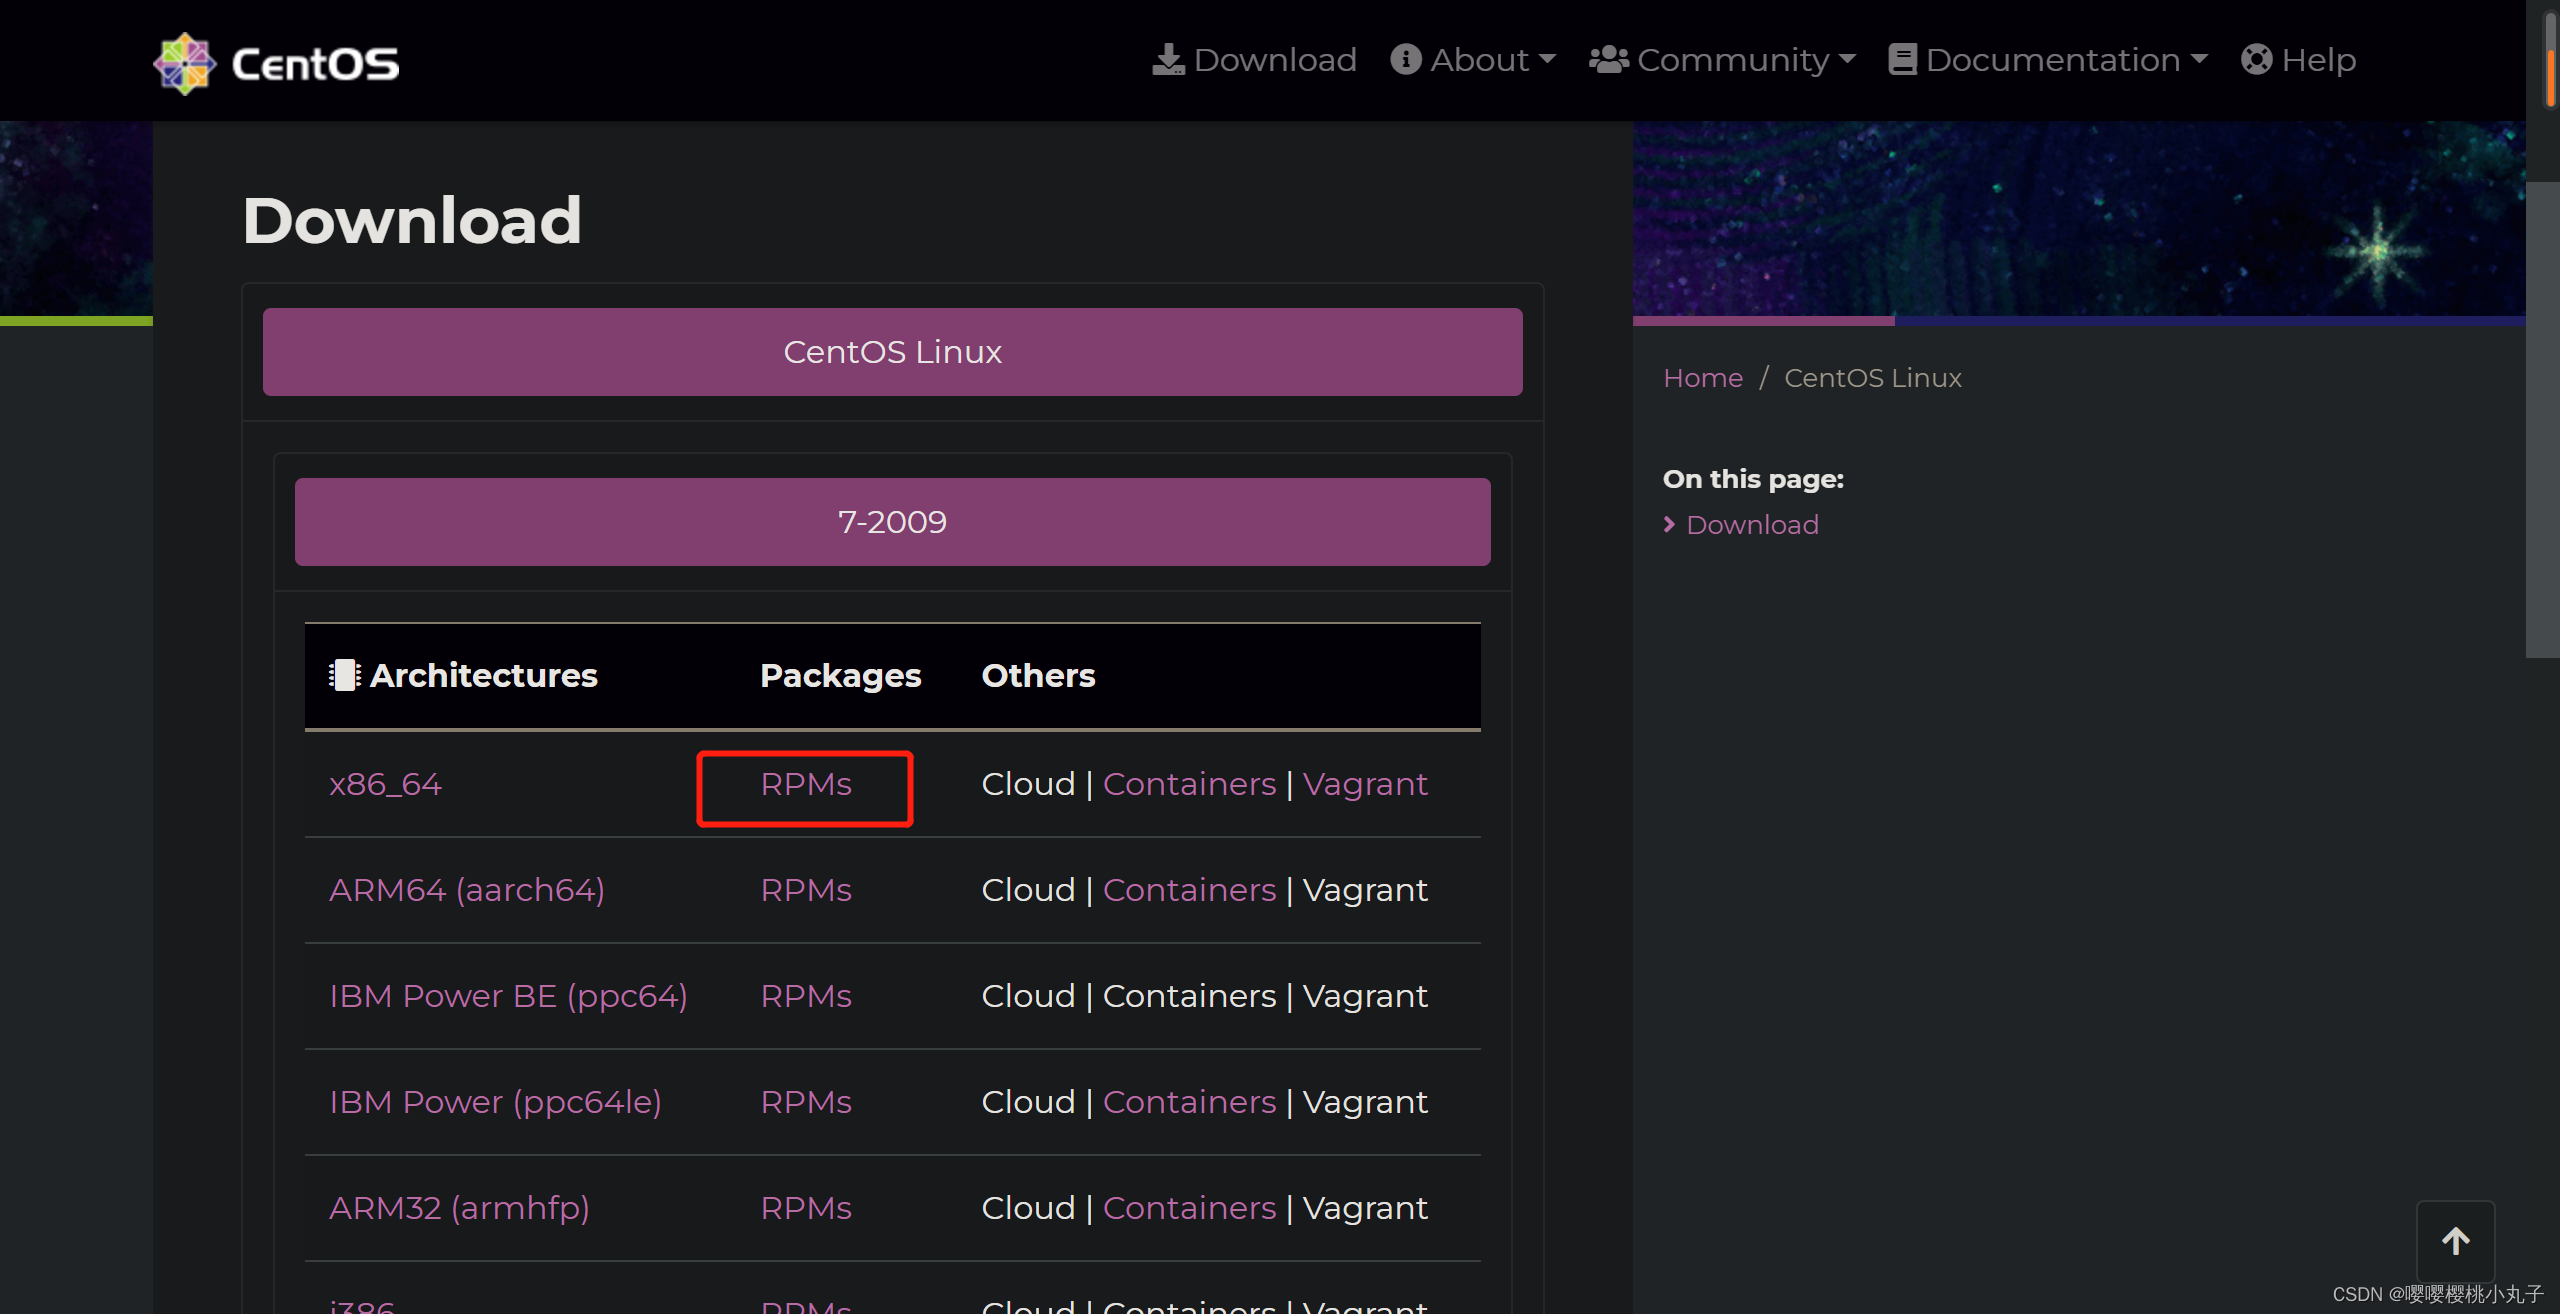Click RPMs link for IBM Power BE (ppc64)
The height and width of the screenshot is (1314, 2560).
coord(806,996)
